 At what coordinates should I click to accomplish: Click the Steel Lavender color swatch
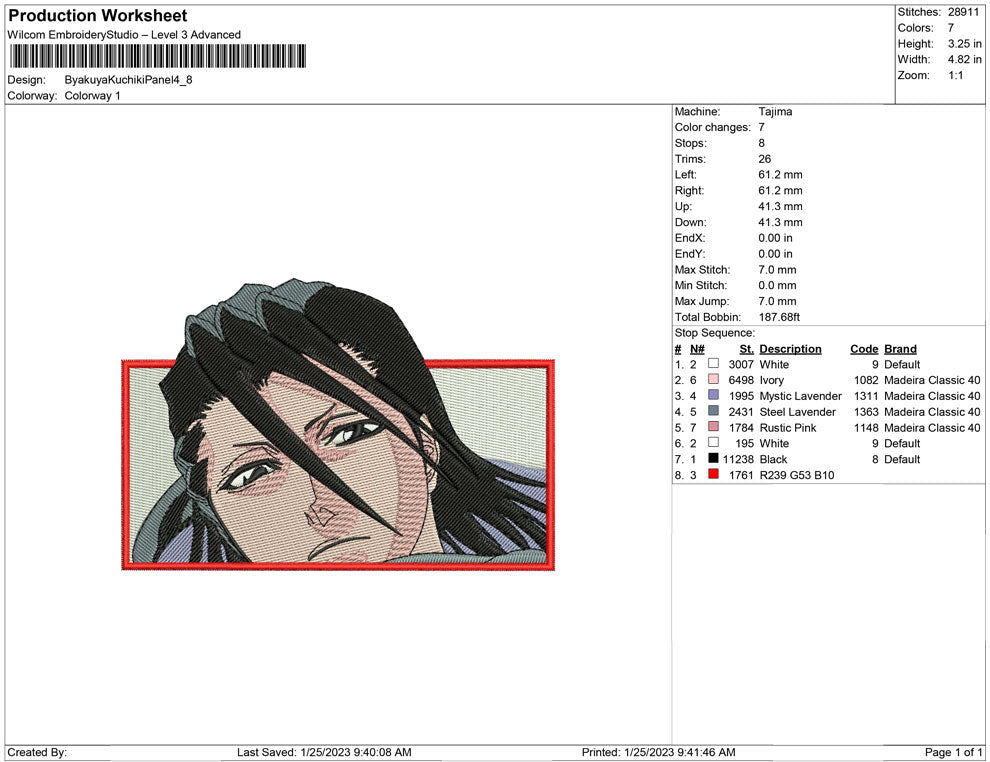click(713, 411)
